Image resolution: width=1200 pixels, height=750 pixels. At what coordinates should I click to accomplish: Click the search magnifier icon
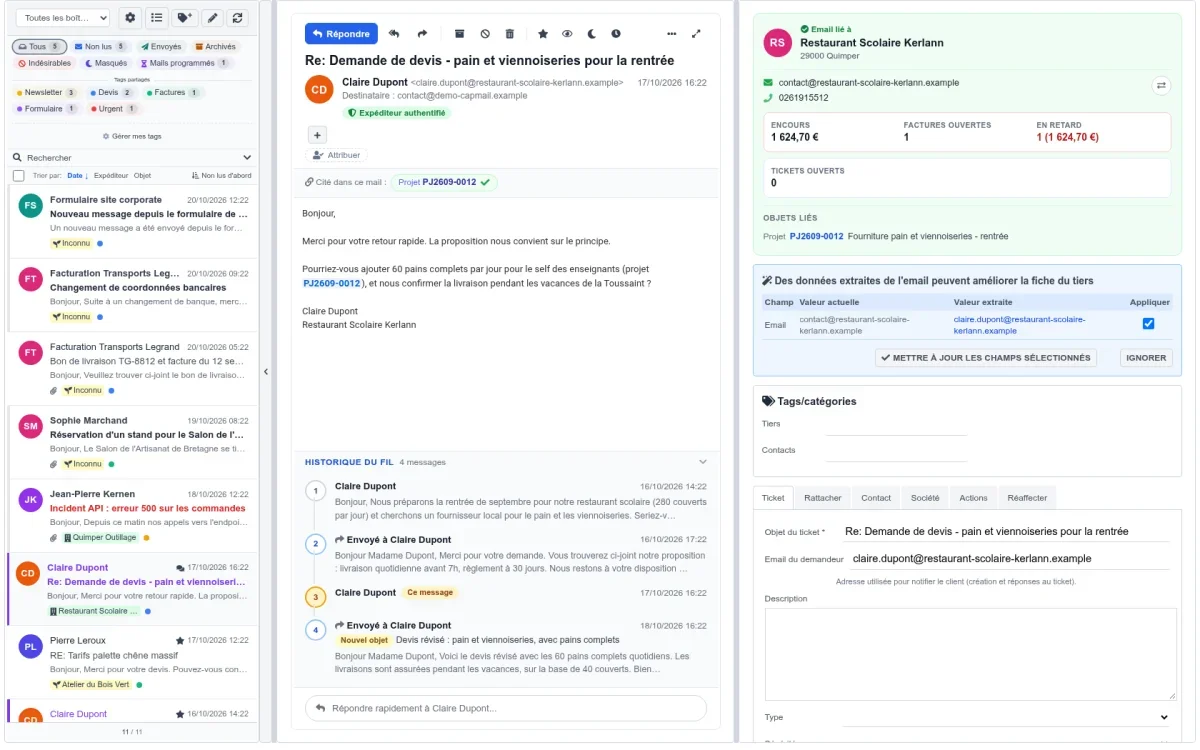tap(17, 158)
